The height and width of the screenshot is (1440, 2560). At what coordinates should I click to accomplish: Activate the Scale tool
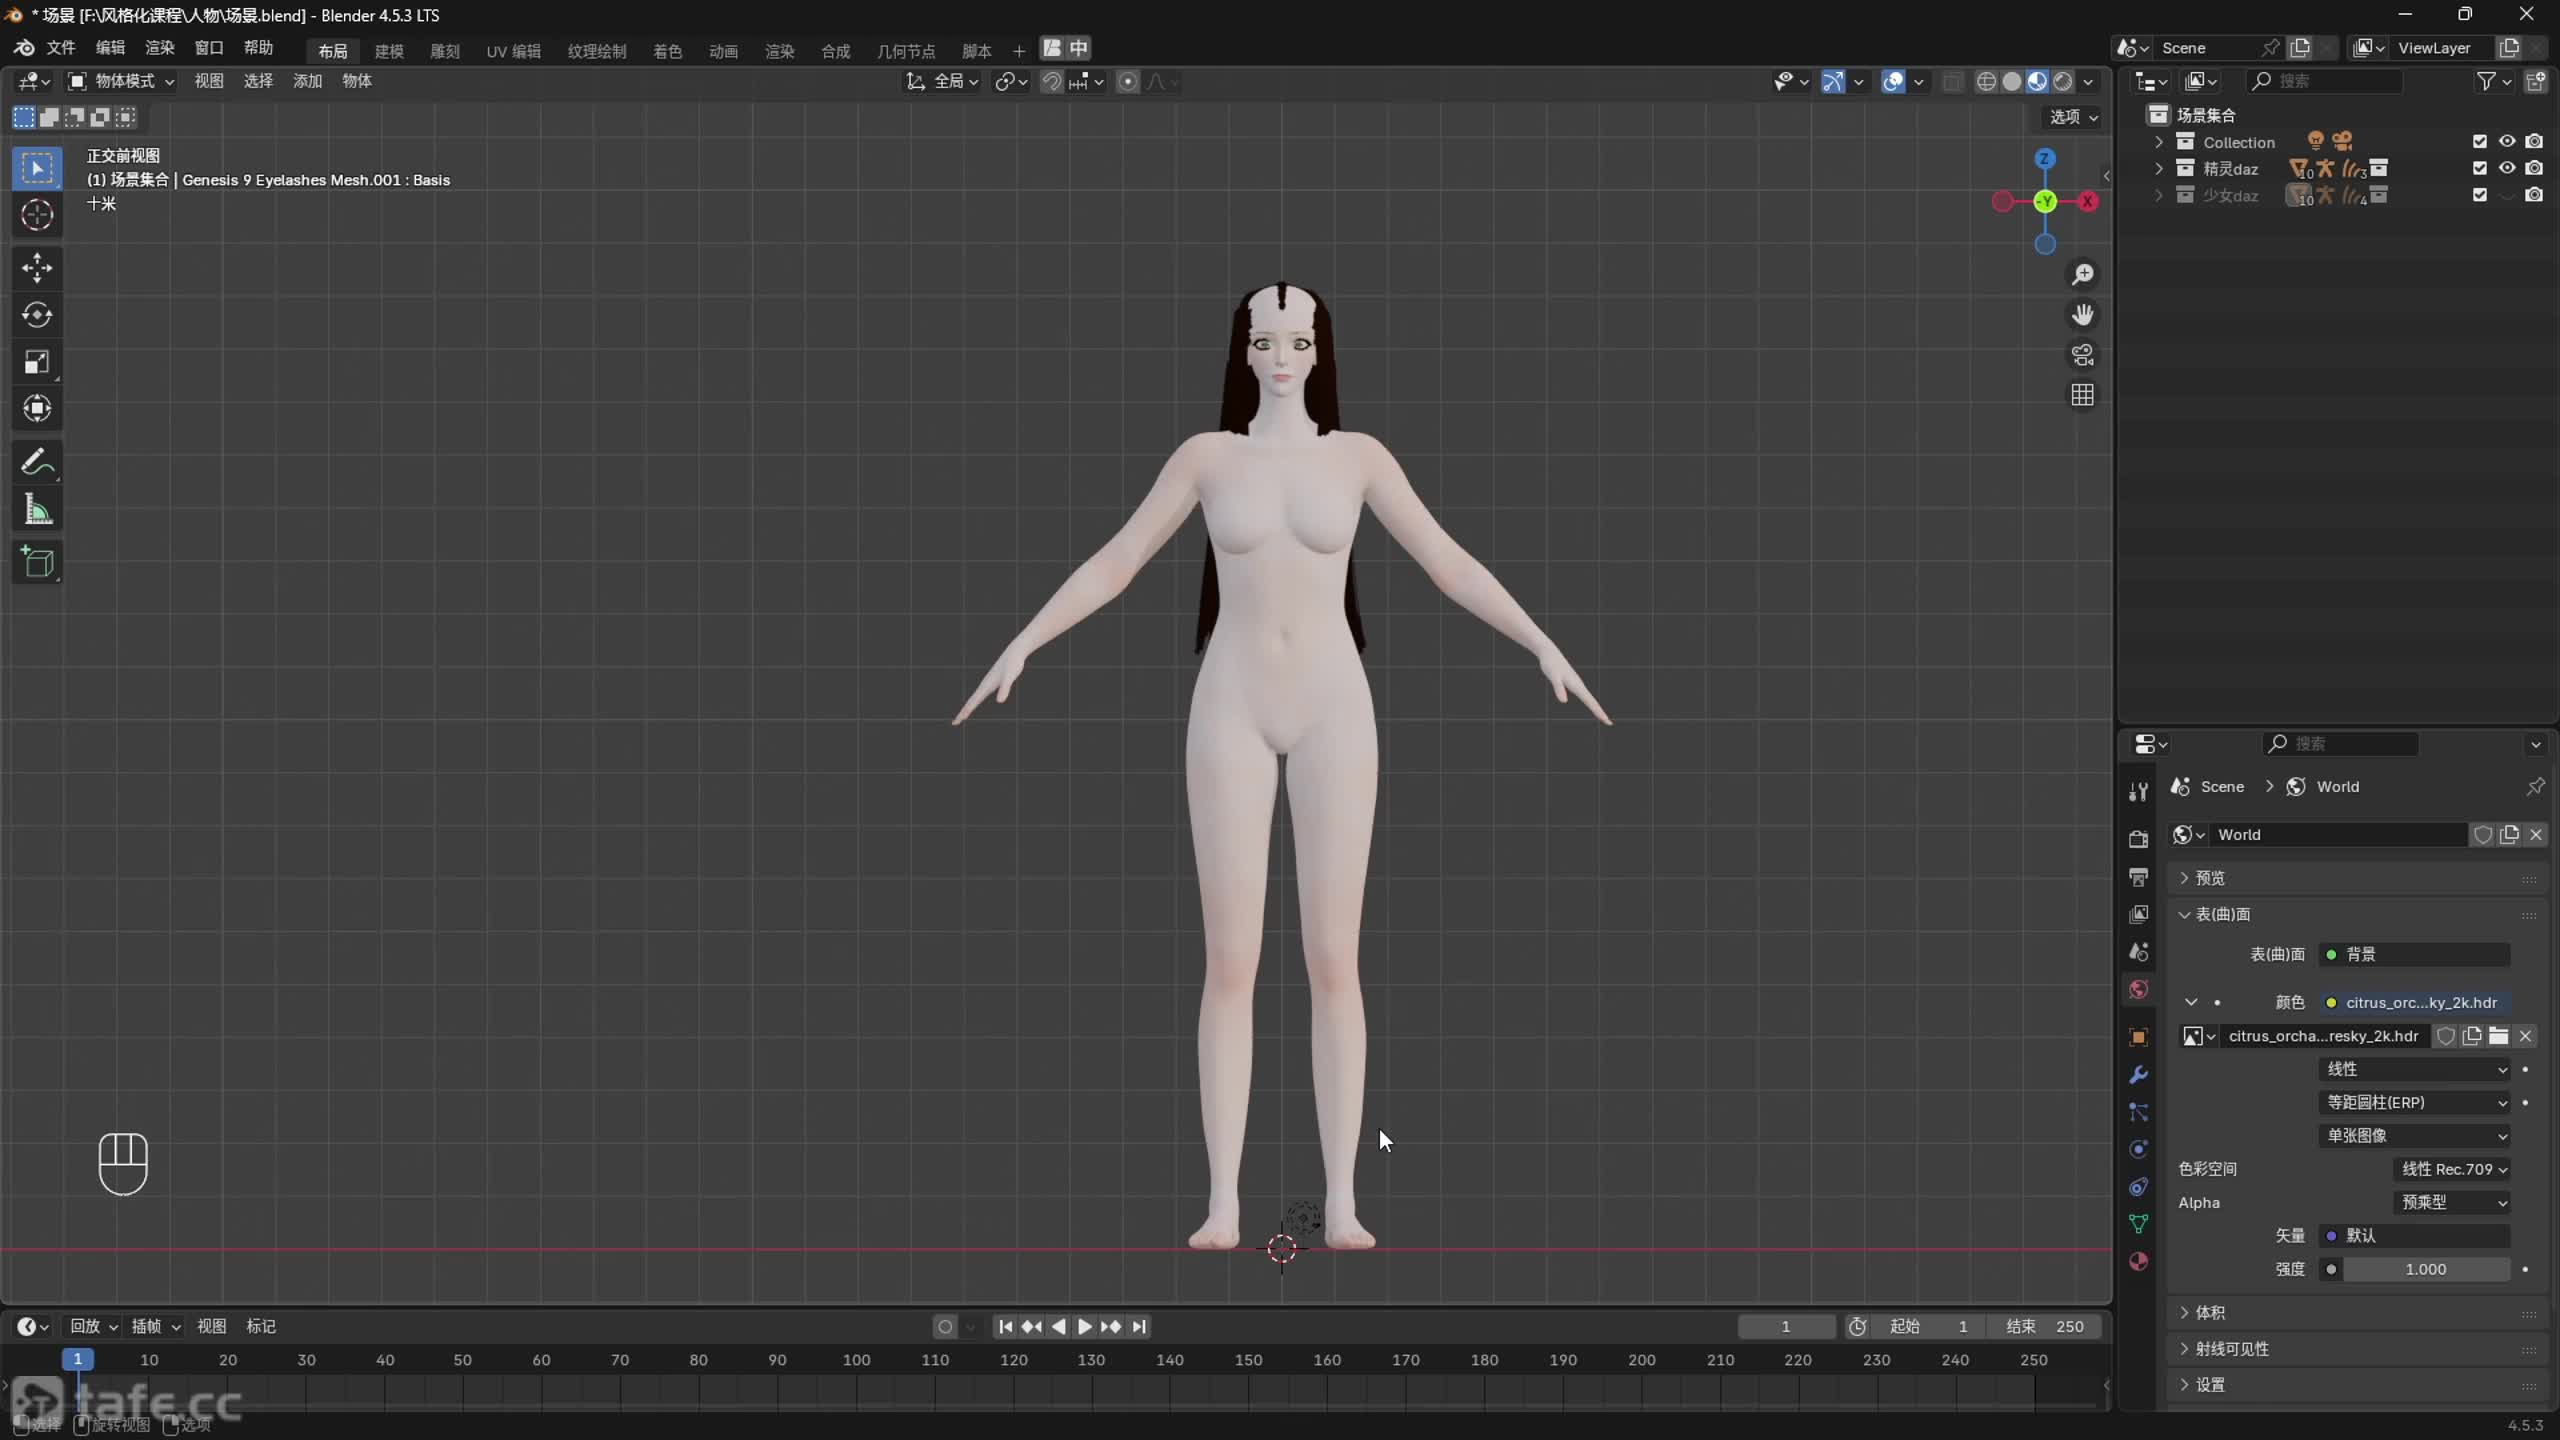pos(37,362)
